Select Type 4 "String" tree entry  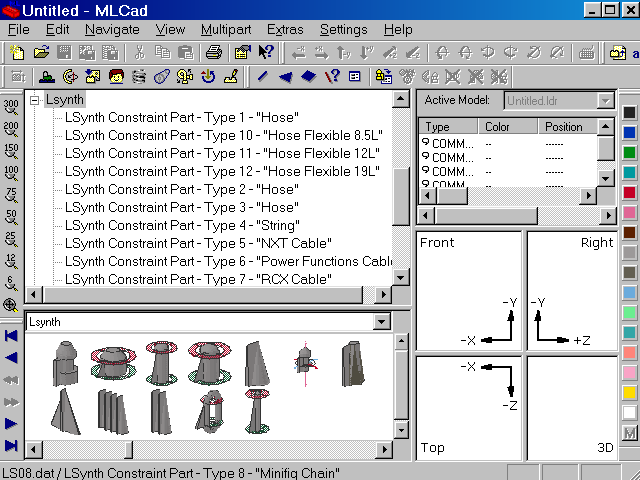click(x=182, y=225)
